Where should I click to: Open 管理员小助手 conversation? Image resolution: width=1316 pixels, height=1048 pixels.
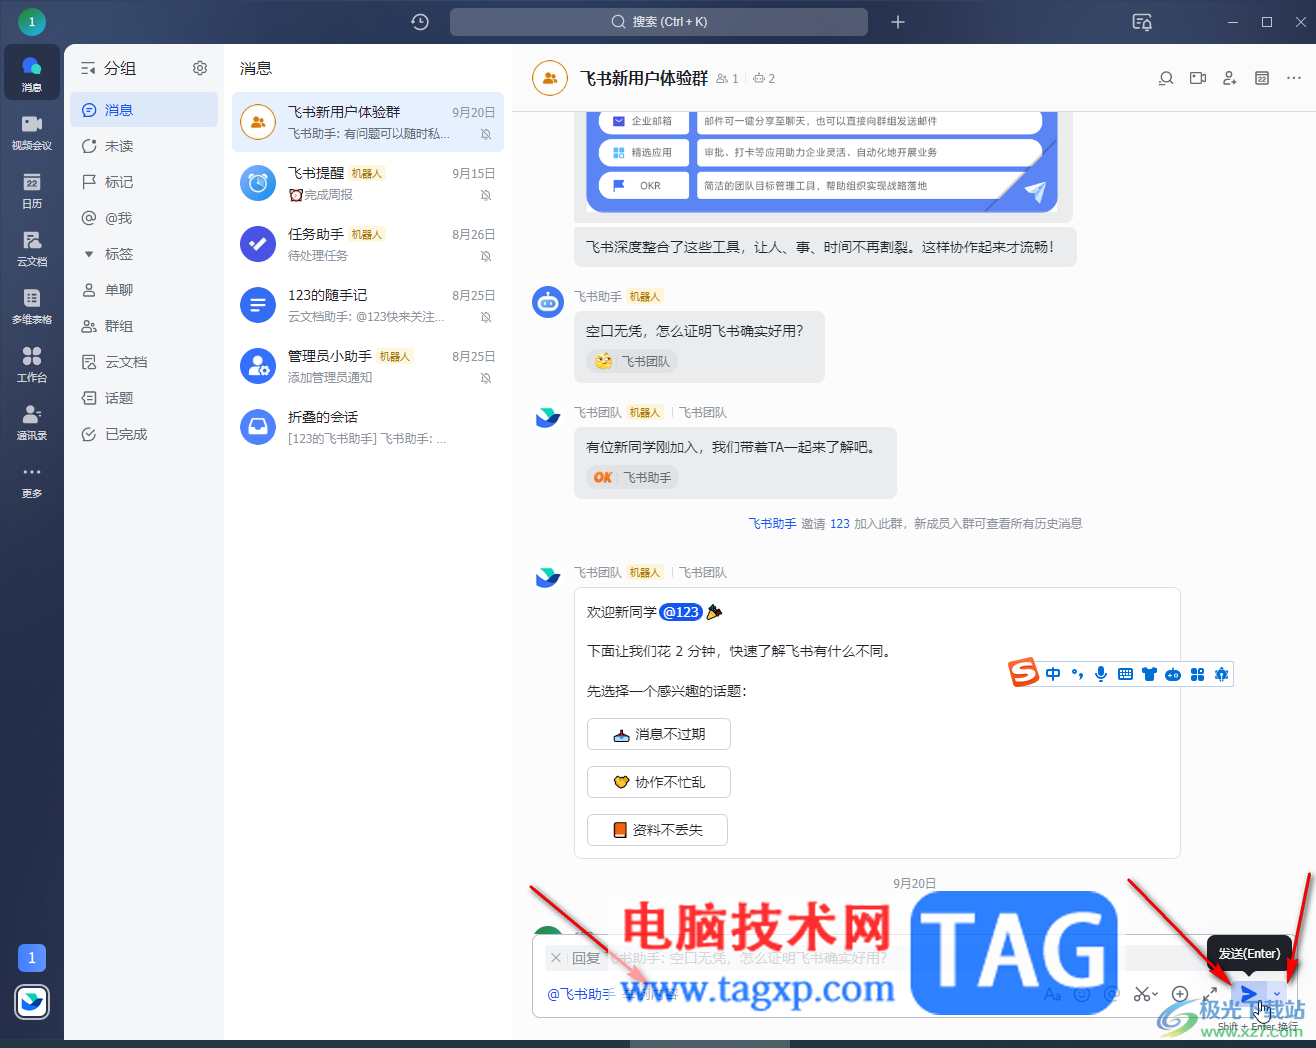point(368,366)
